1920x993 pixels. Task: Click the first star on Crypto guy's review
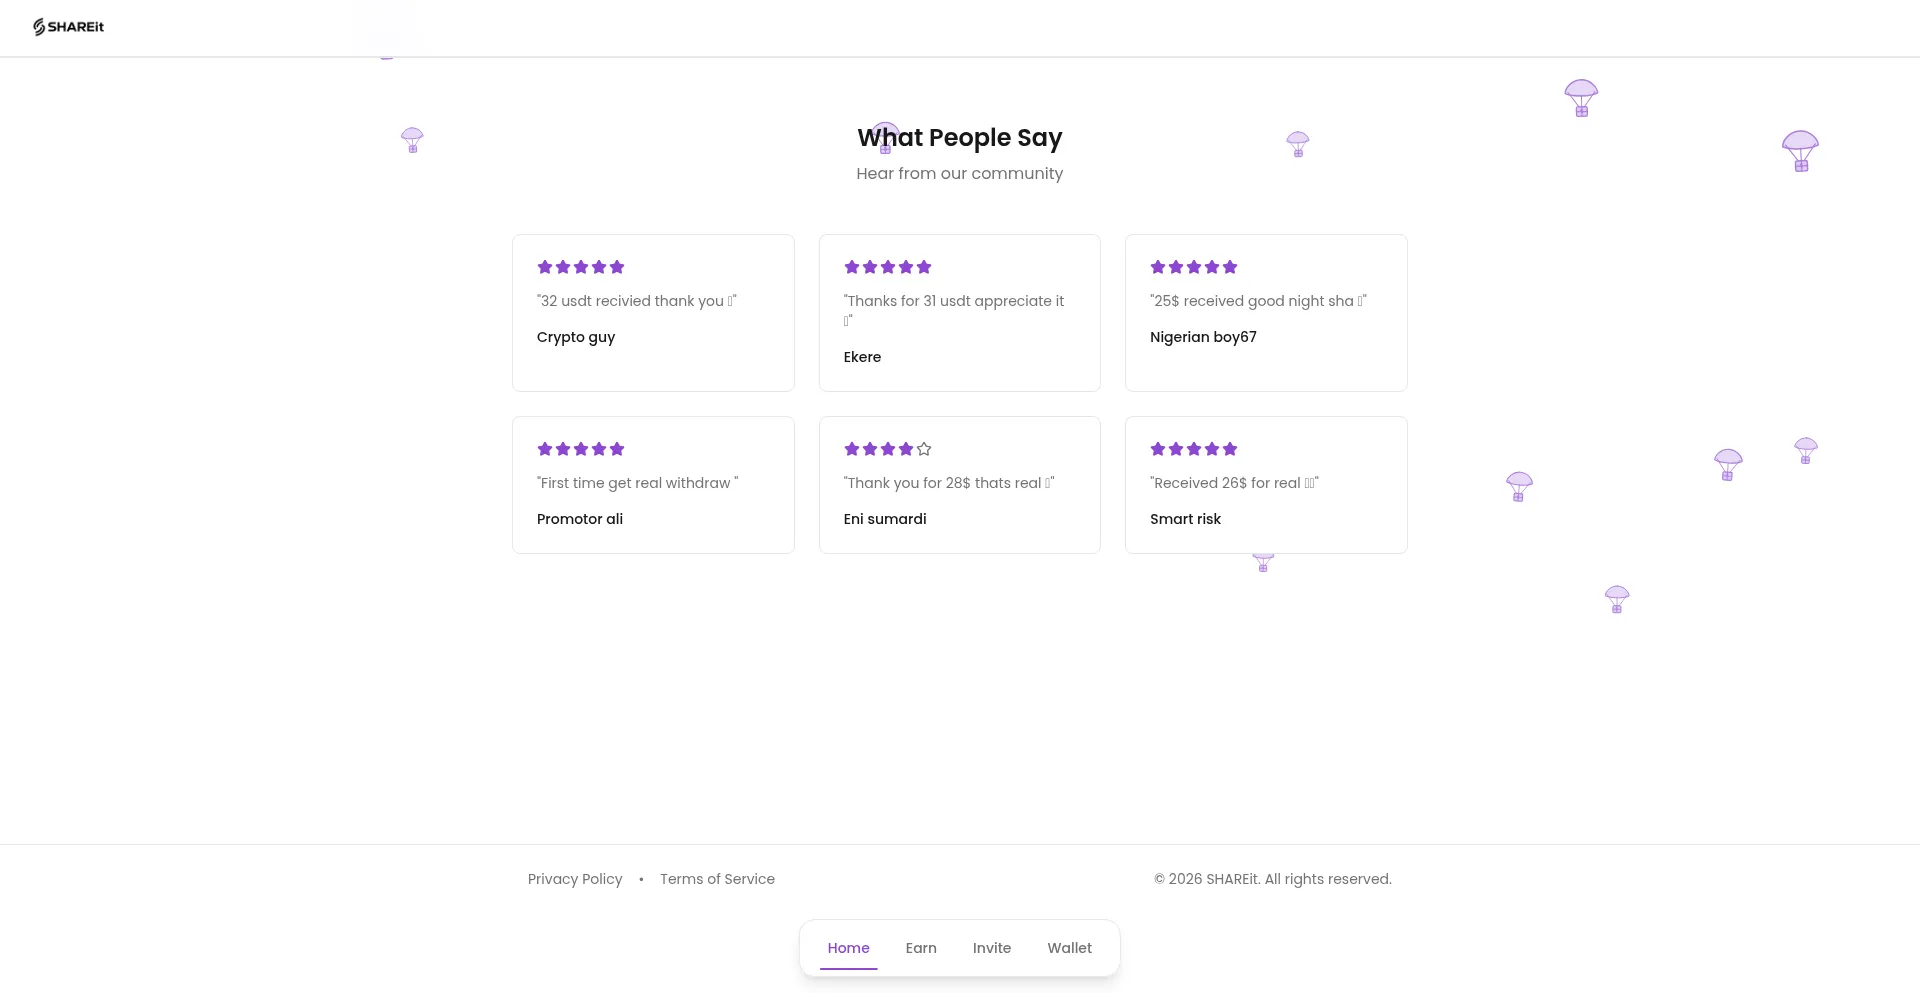(545, 267)
